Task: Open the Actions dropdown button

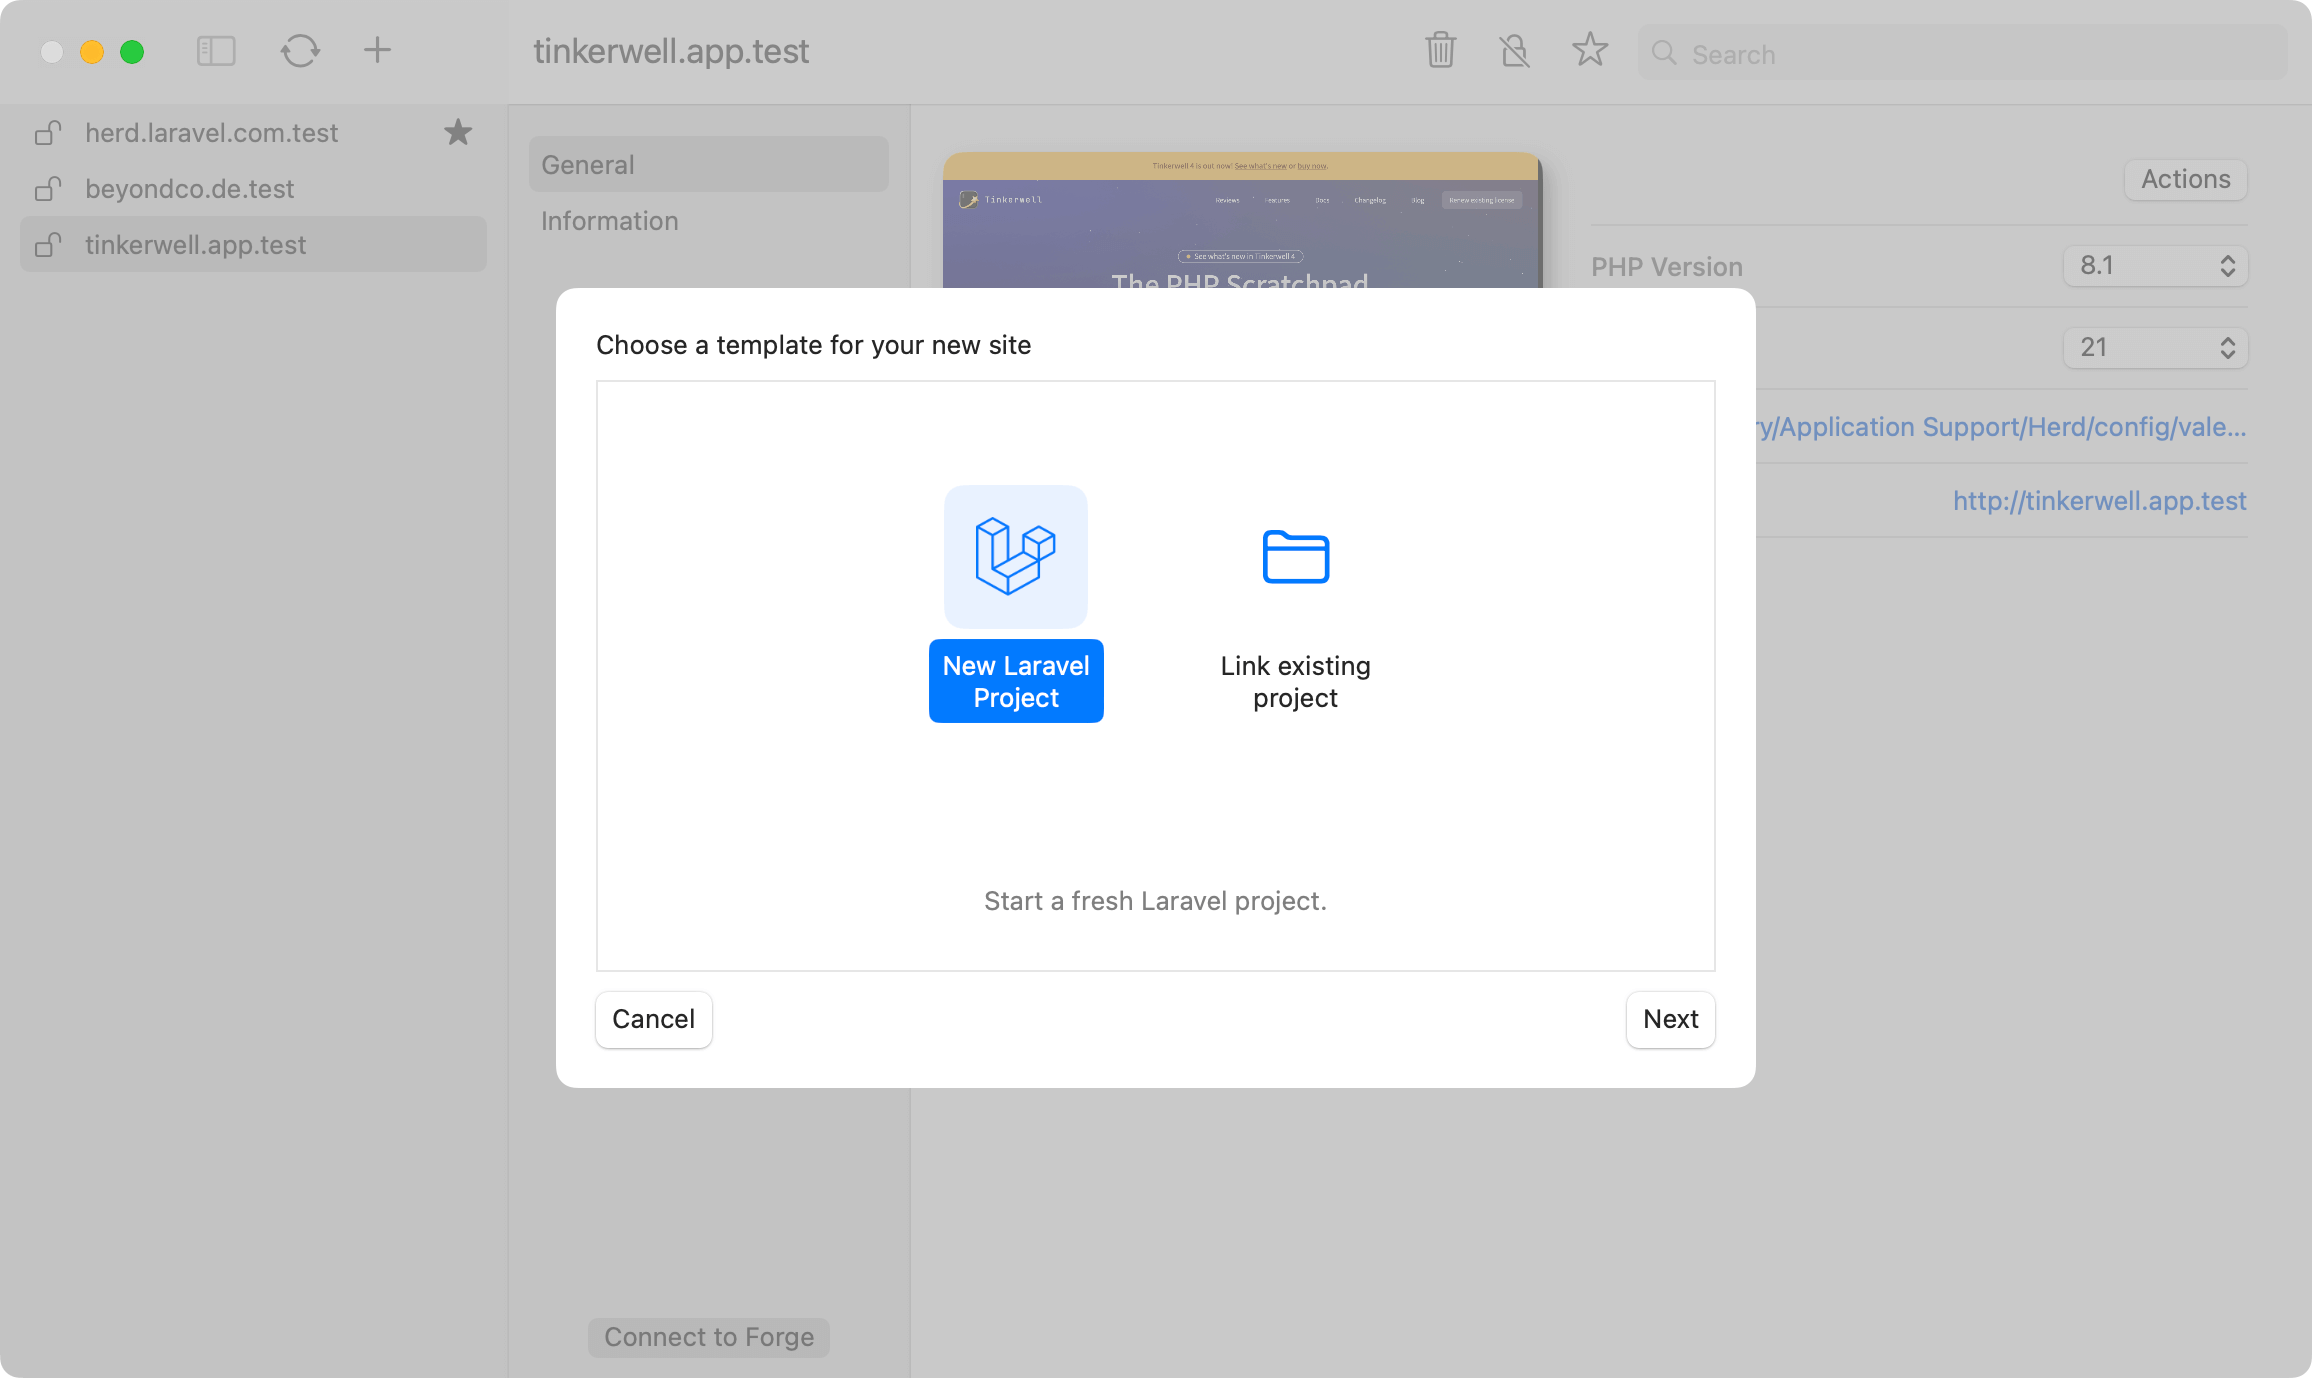Action: click(2185, 179)
